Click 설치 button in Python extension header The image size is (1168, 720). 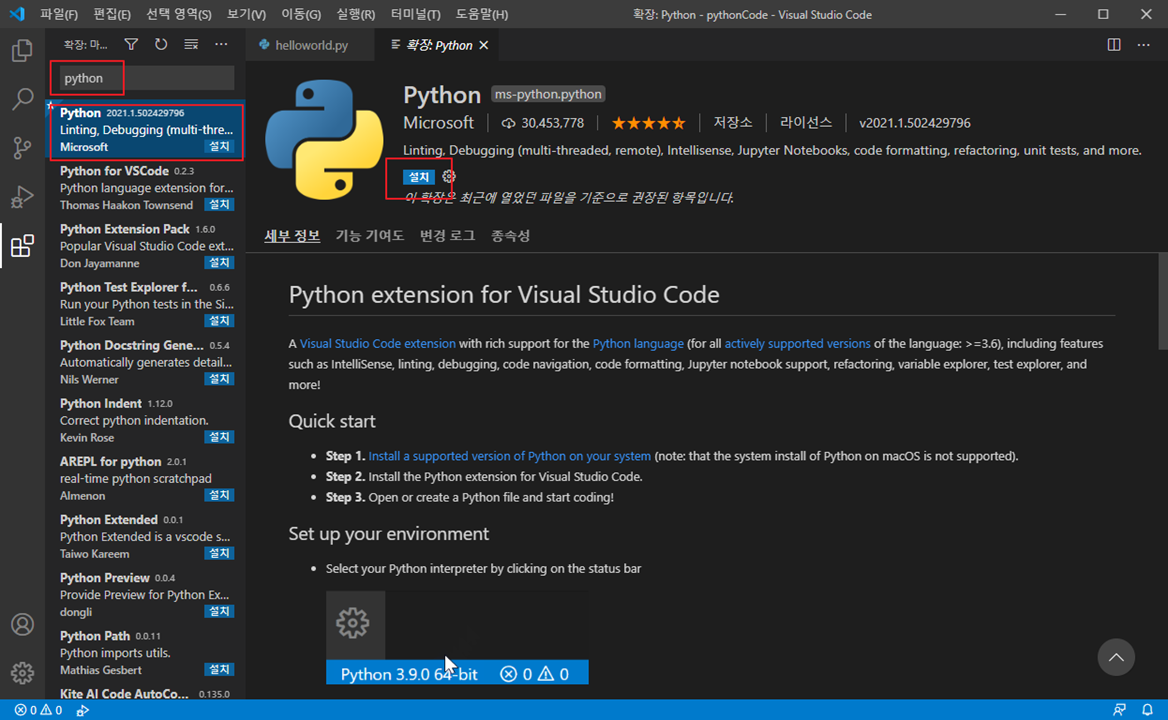[419, 176]
